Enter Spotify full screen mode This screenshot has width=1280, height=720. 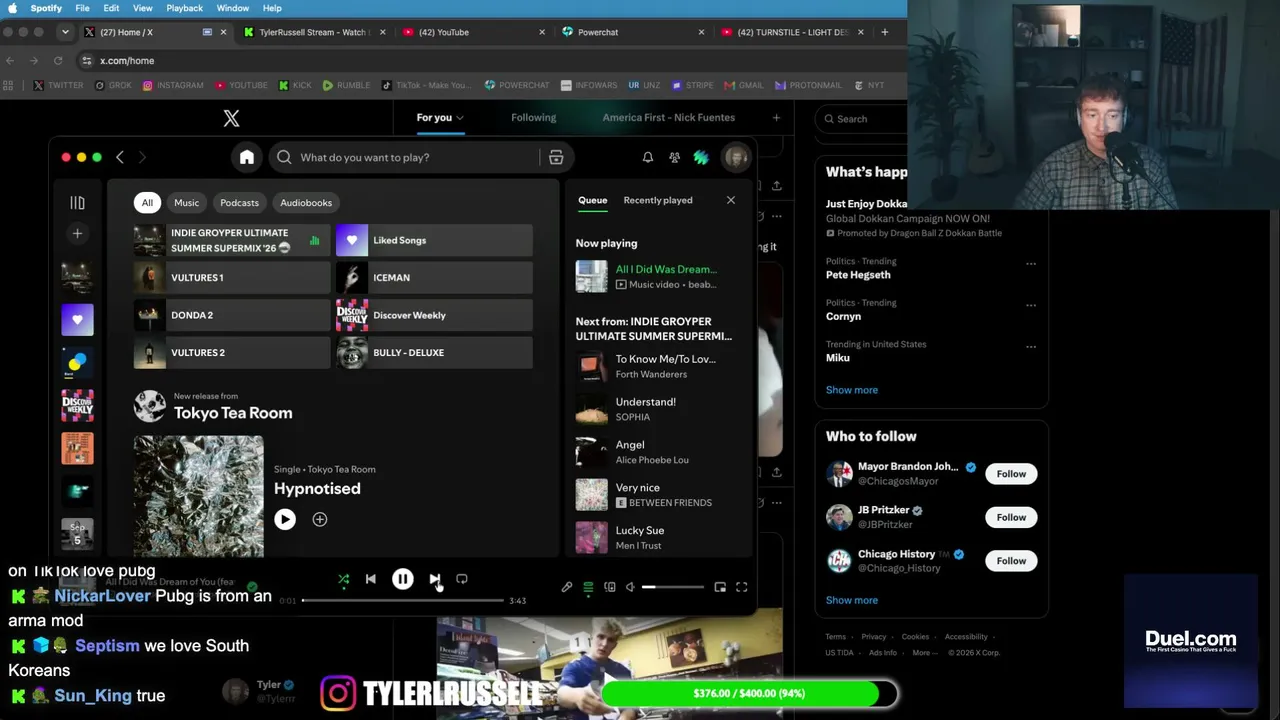(x=742, y=587)
